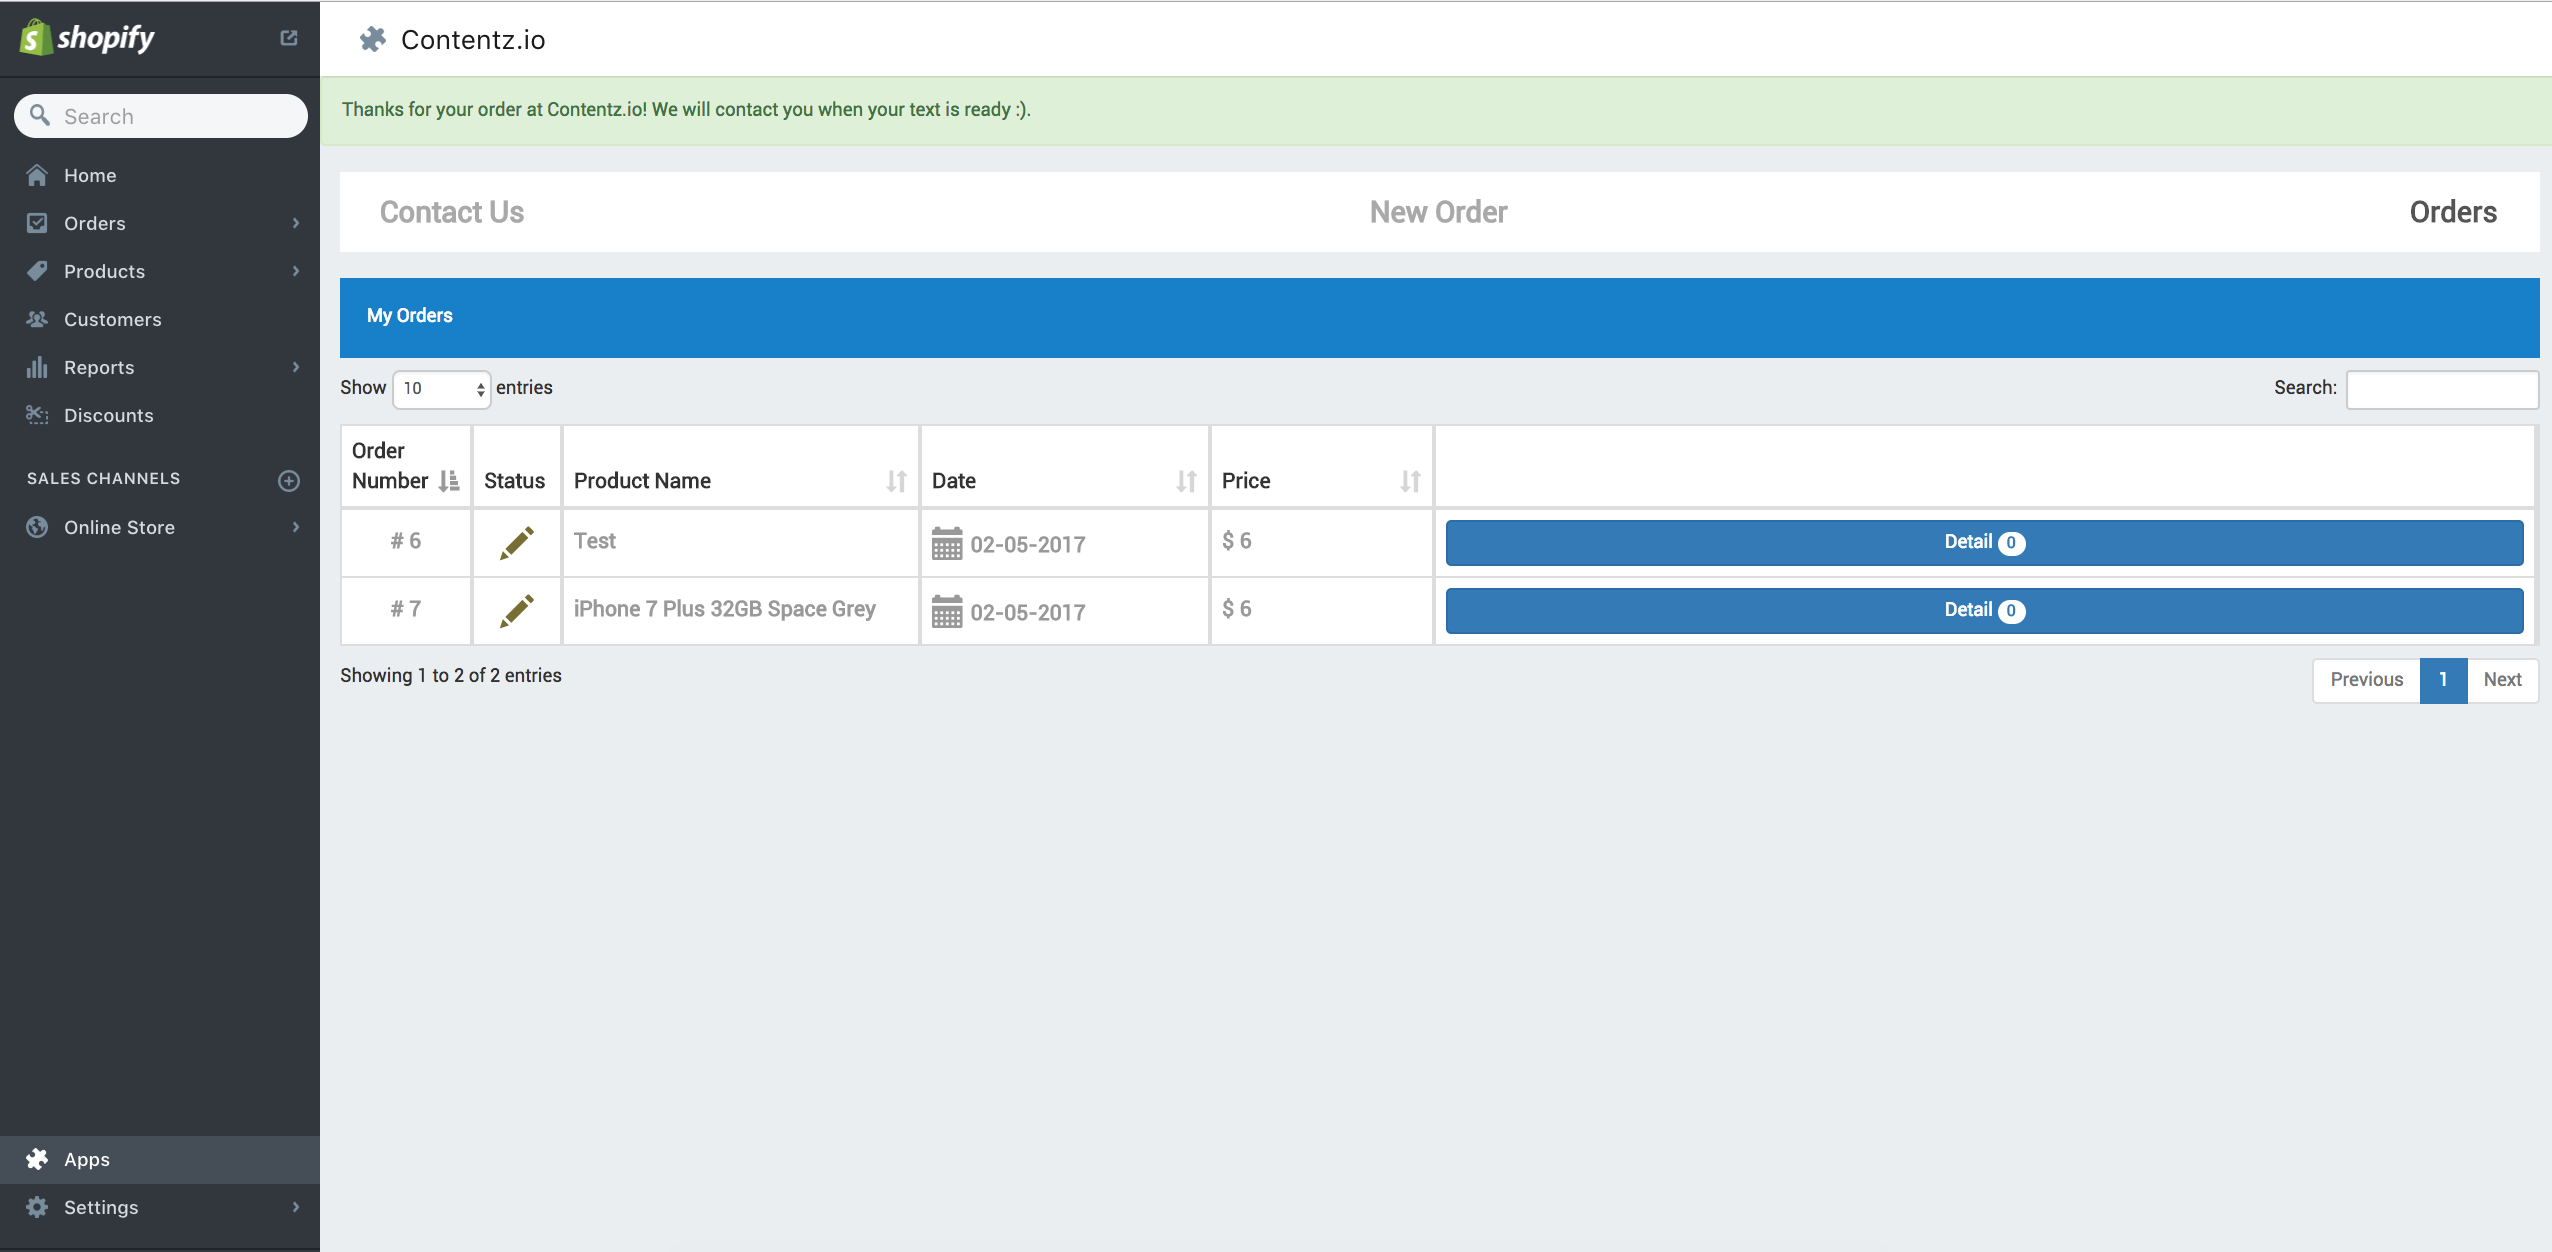Image resolution: width=2552 pixels, height=1252 pixels.
Task: Switch to the New Order tab
Action: coord(1439,212)
